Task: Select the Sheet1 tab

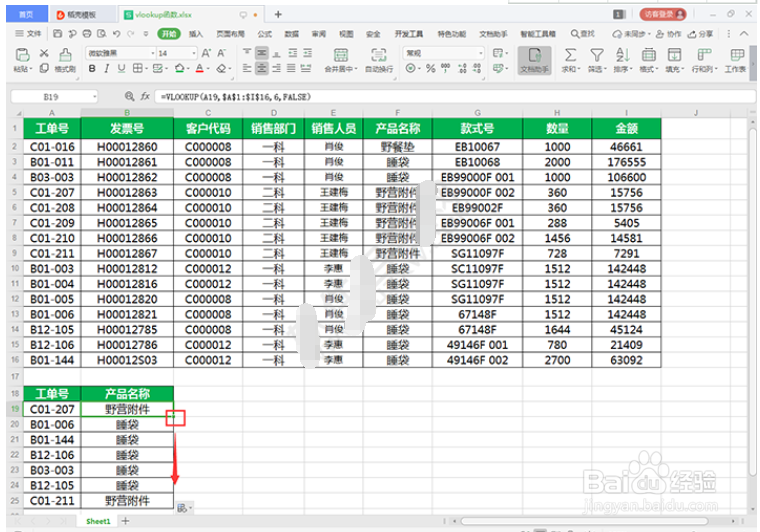Action: click(98, 521)
